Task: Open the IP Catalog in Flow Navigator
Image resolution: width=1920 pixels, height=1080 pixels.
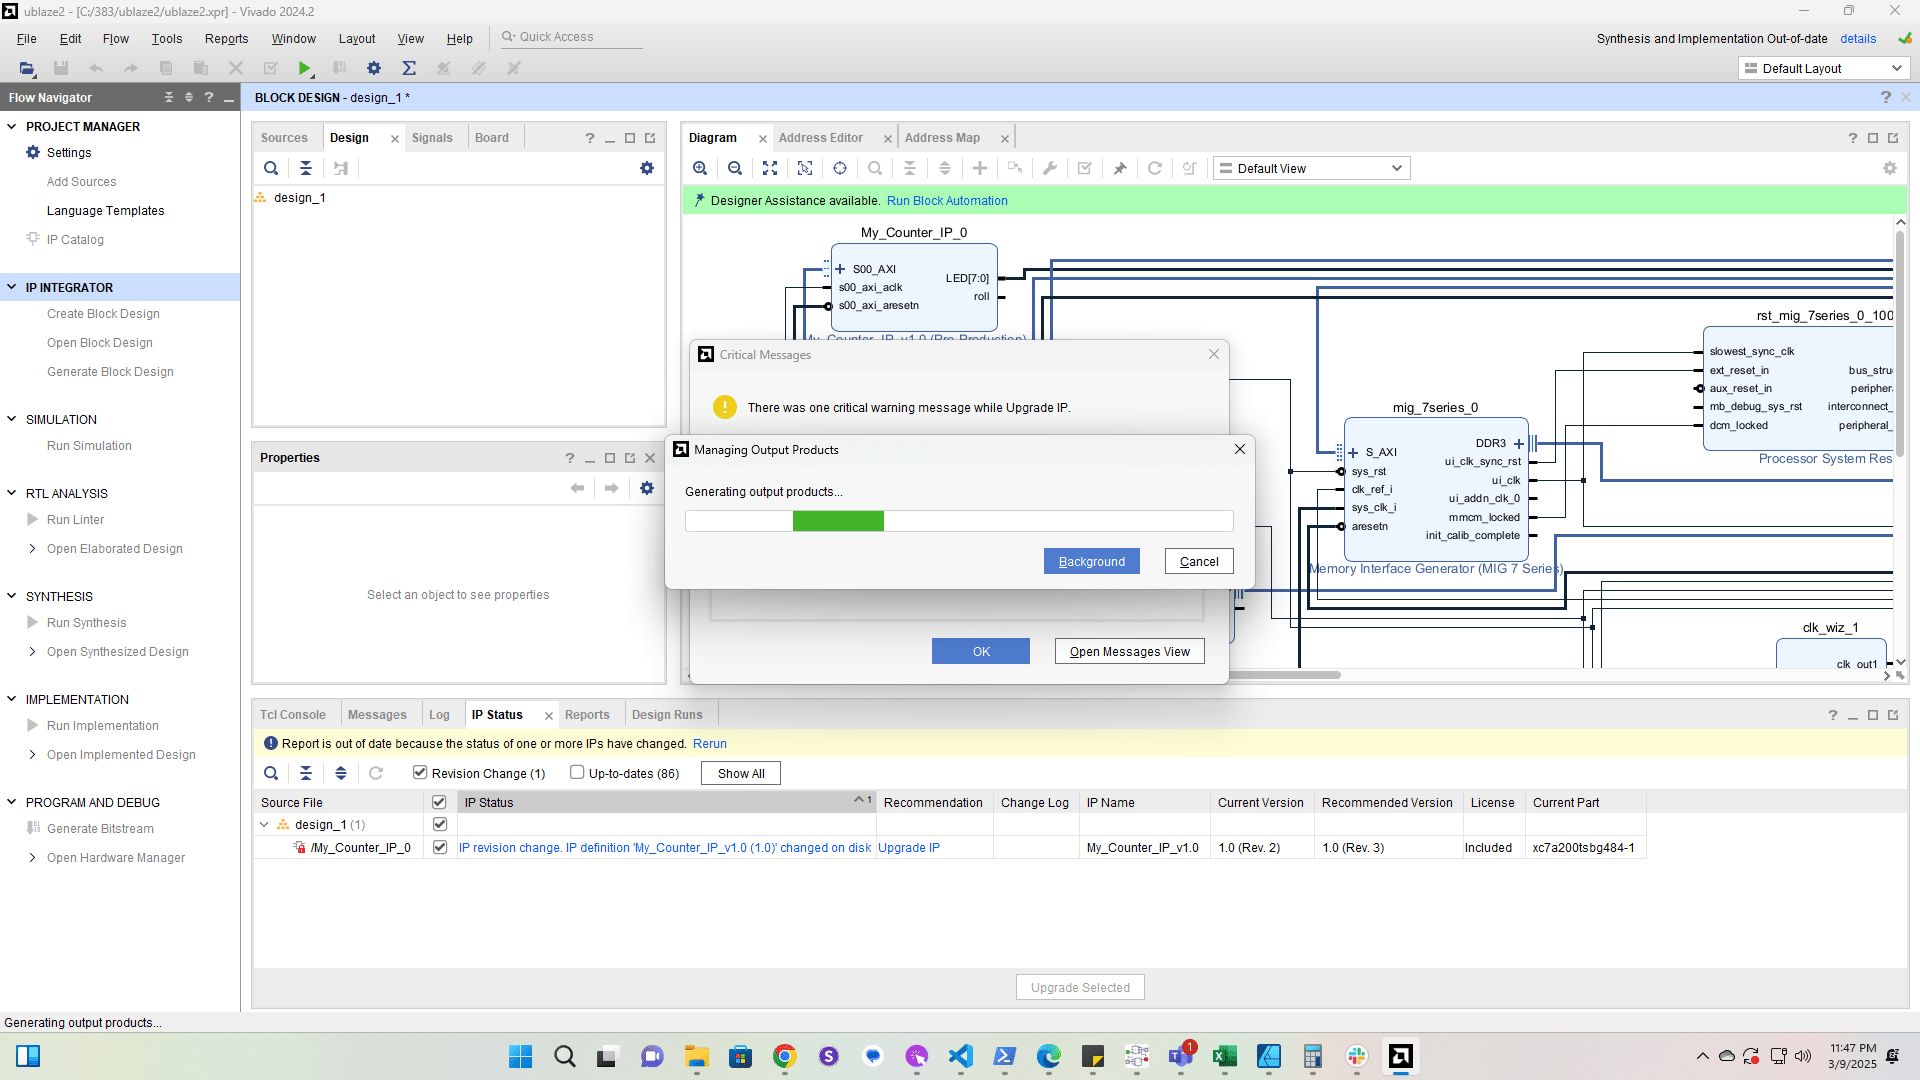Action: coord(75,240)
